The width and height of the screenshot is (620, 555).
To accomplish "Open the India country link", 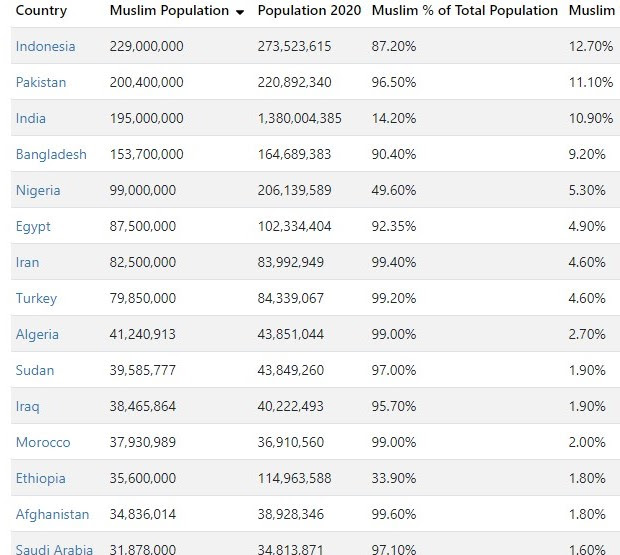I will tap(31, 119).
